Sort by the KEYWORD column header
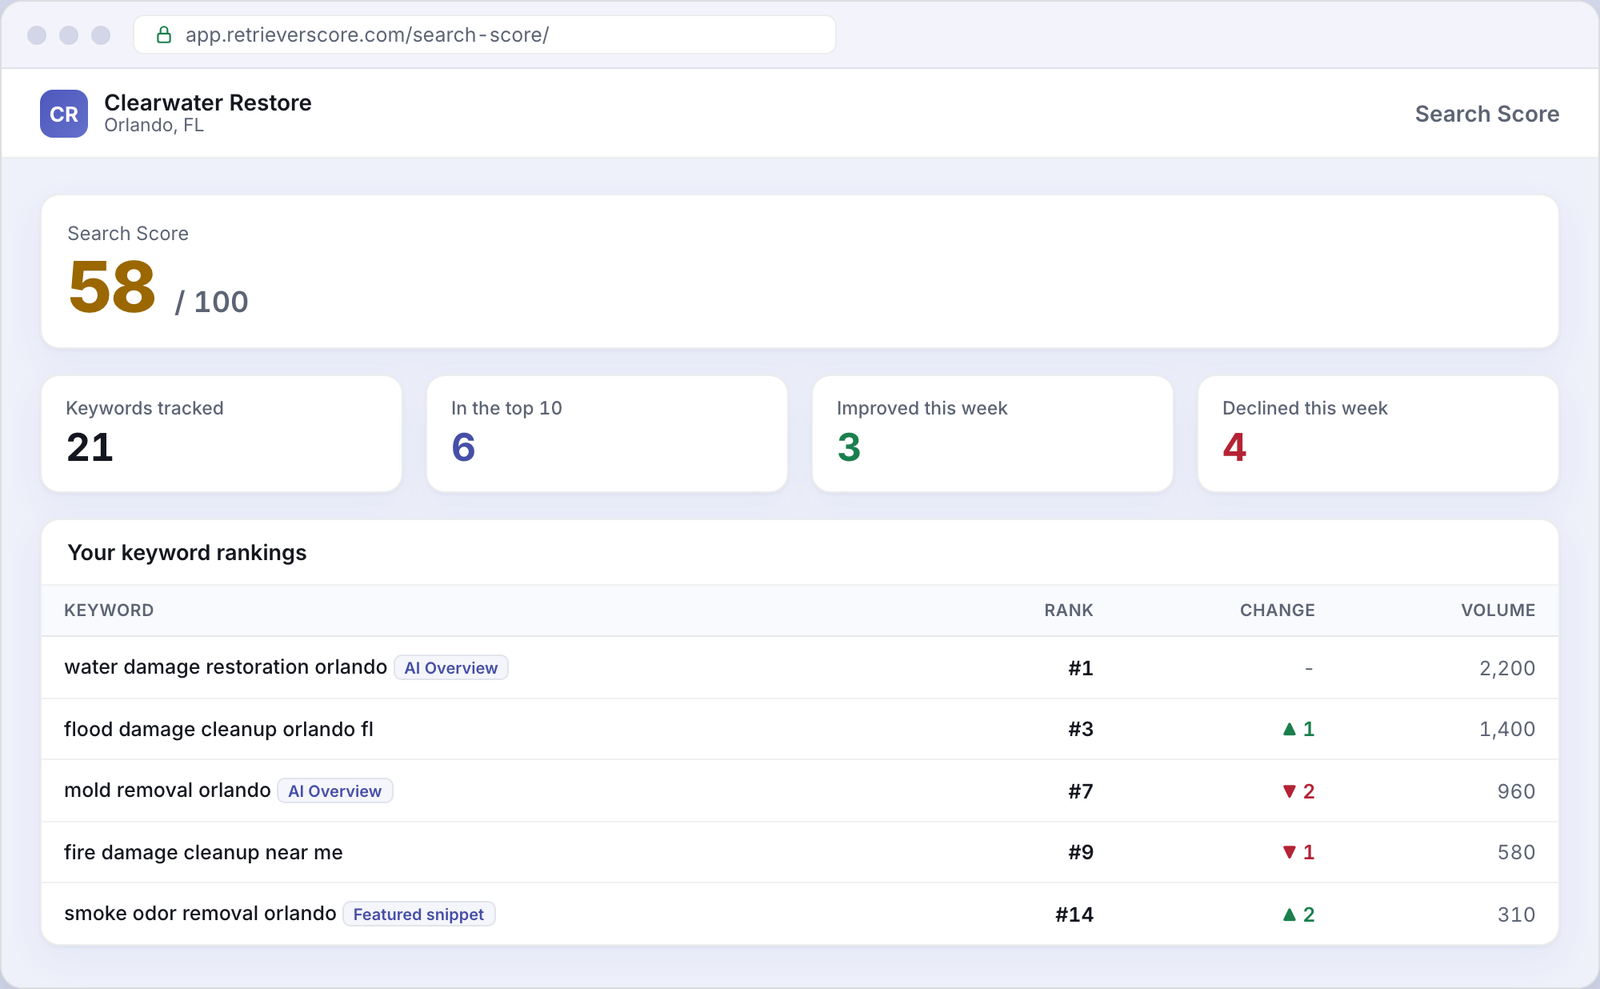The width and height of the screenshot is (1600, 989). point(109,610)
